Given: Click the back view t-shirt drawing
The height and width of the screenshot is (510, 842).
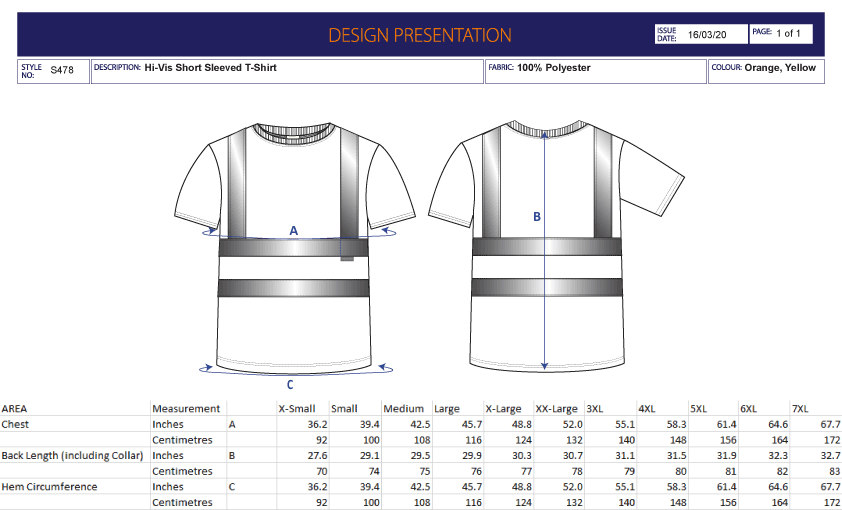Looking at the screenshot, I should point(556,246).
